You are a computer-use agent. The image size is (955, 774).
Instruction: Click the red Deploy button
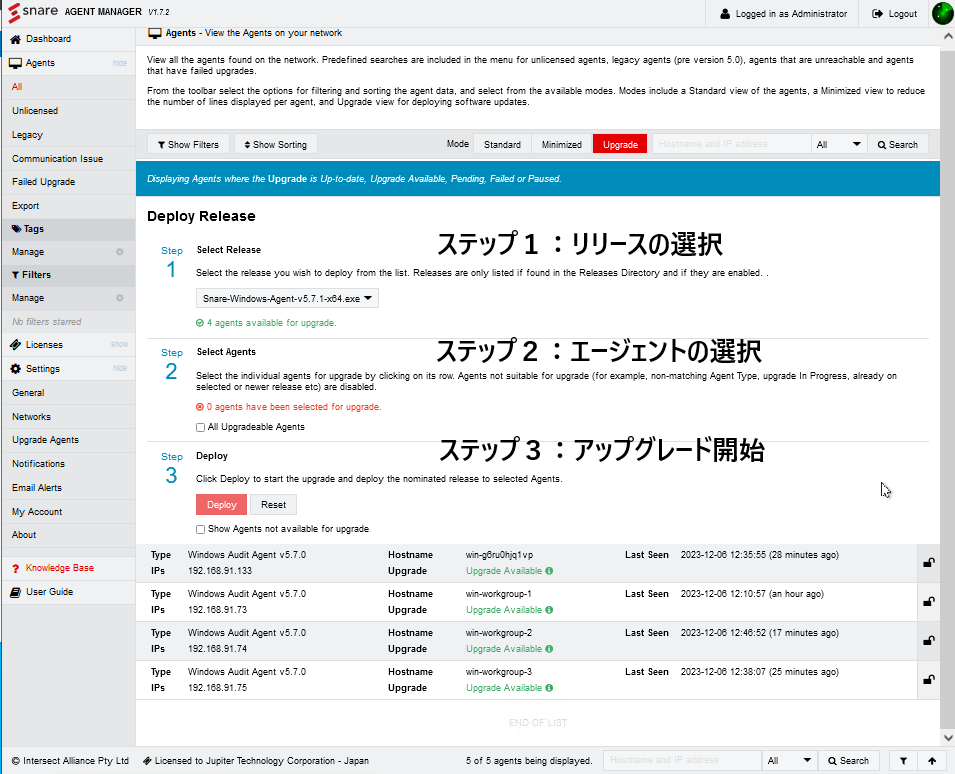[x=221, y=505]
